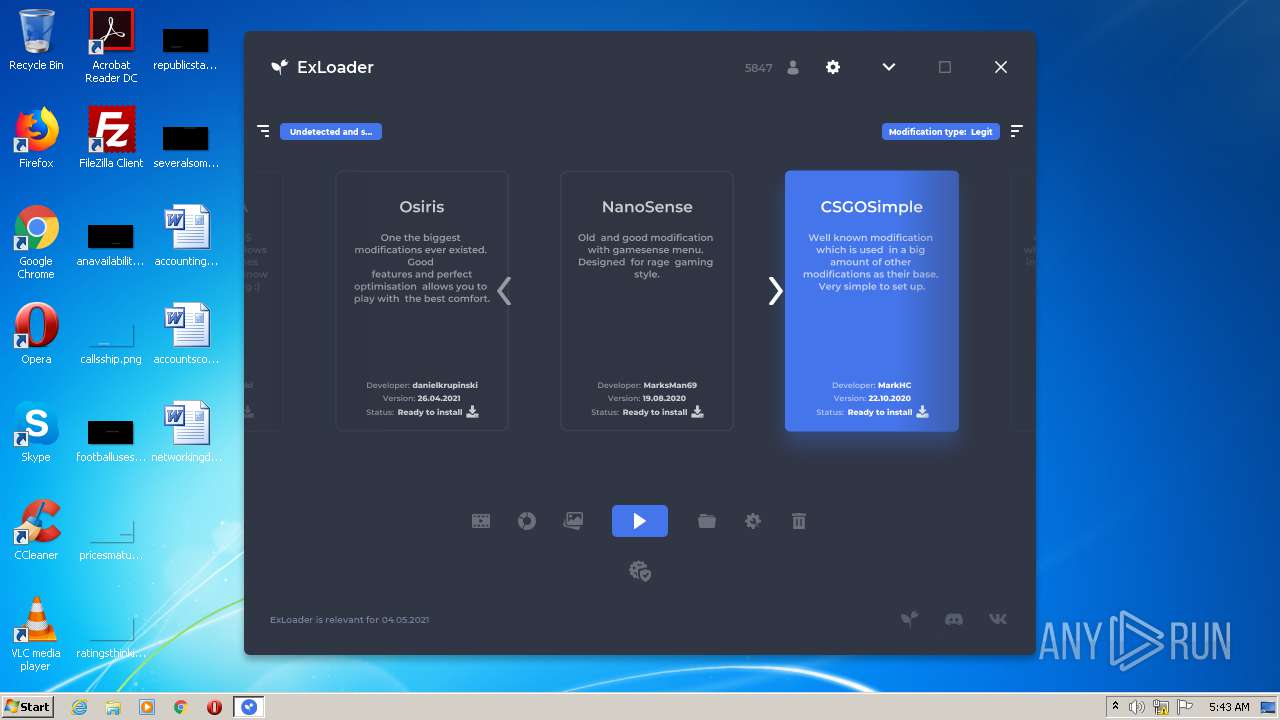Viewport: 1280px width, 720px height.
Task: Click the Osiris download install icon
Action: (473, 411)
